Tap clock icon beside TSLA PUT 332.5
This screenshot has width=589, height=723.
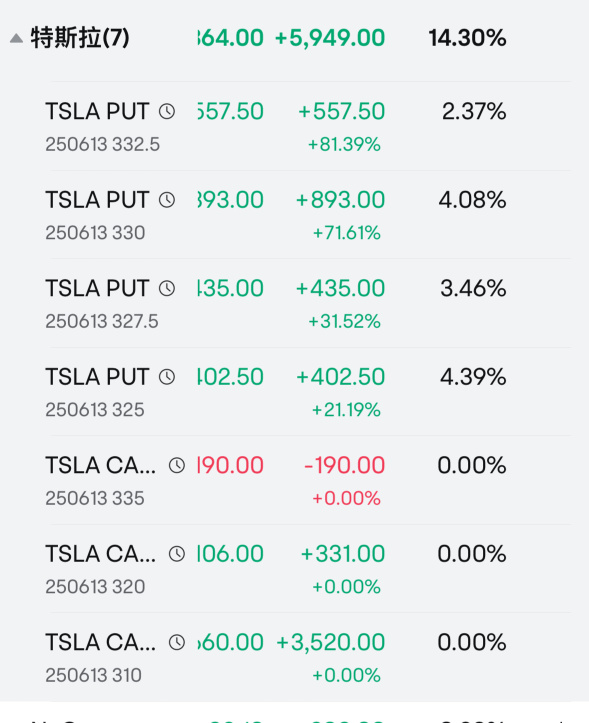click(x=167, y=111)
